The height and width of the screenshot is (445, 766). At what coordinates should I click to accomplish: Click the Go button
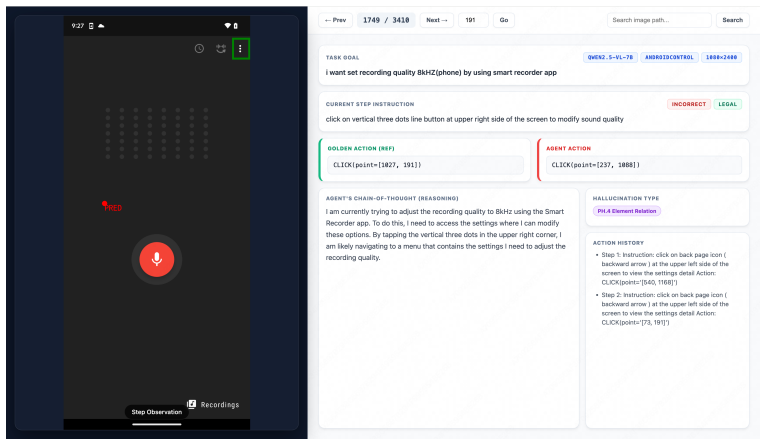coord(504,20)
